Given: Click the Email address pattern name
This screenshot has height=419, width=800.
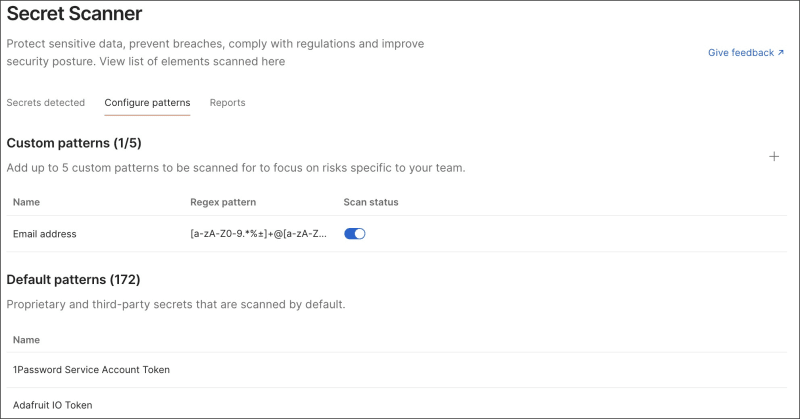Looking at the screenshot, I should click(x=45, y=234).
